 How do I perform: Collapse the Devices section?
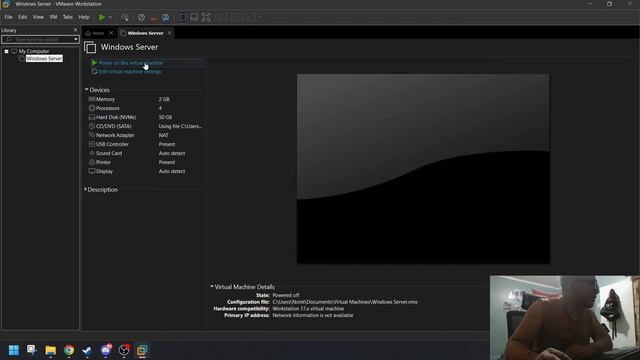click(87, 89)
